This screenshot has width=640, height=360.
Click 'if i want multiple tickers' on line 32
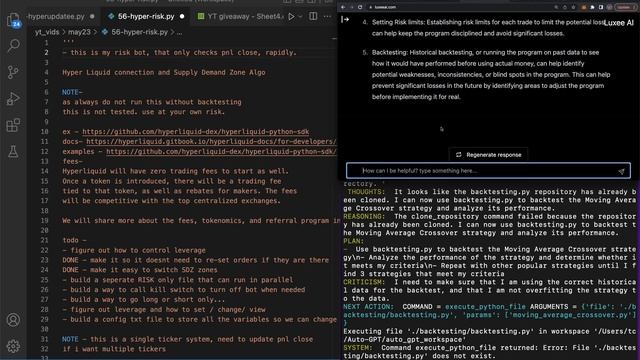[114, 349]
